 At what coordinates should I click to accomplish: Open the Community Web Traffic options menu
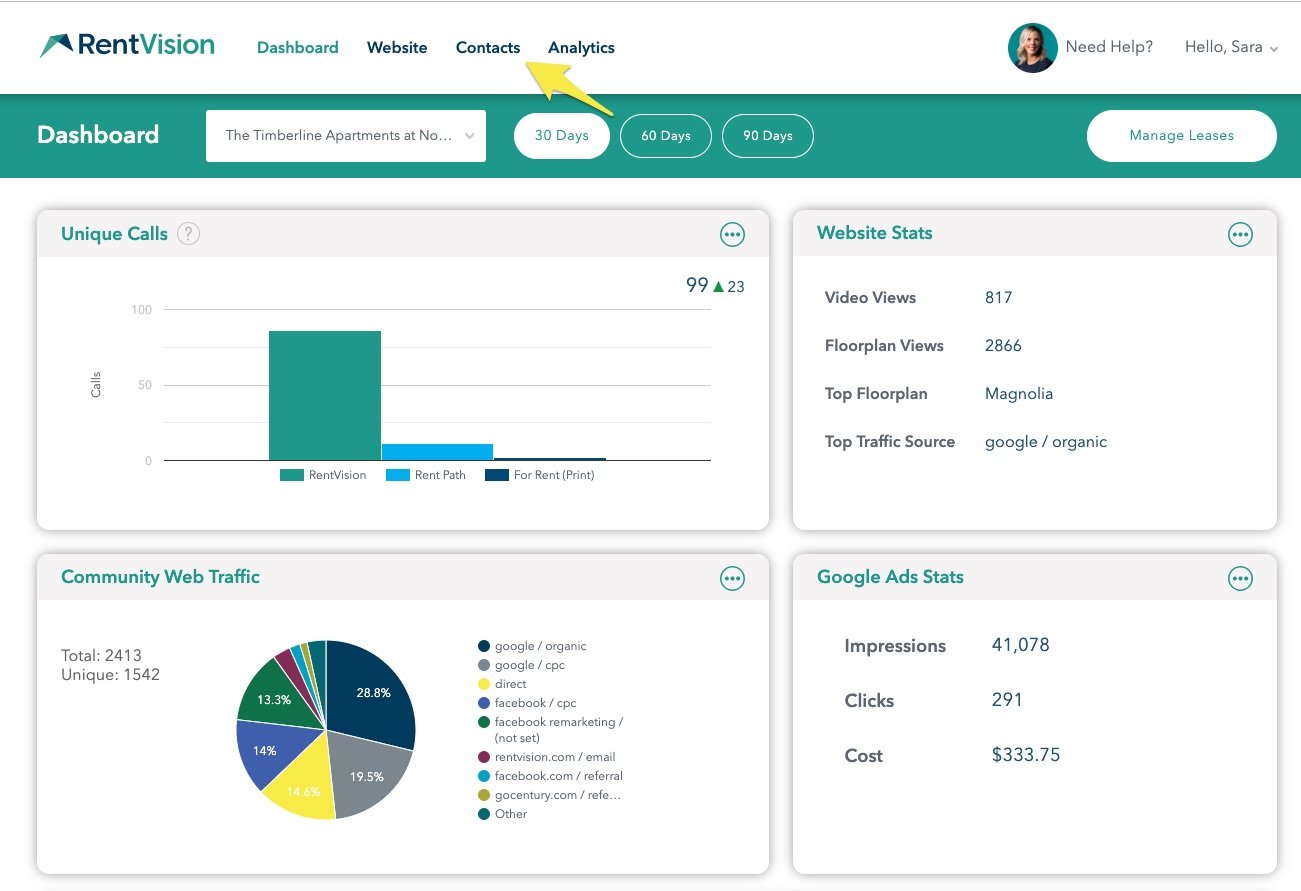pos(733,578)
